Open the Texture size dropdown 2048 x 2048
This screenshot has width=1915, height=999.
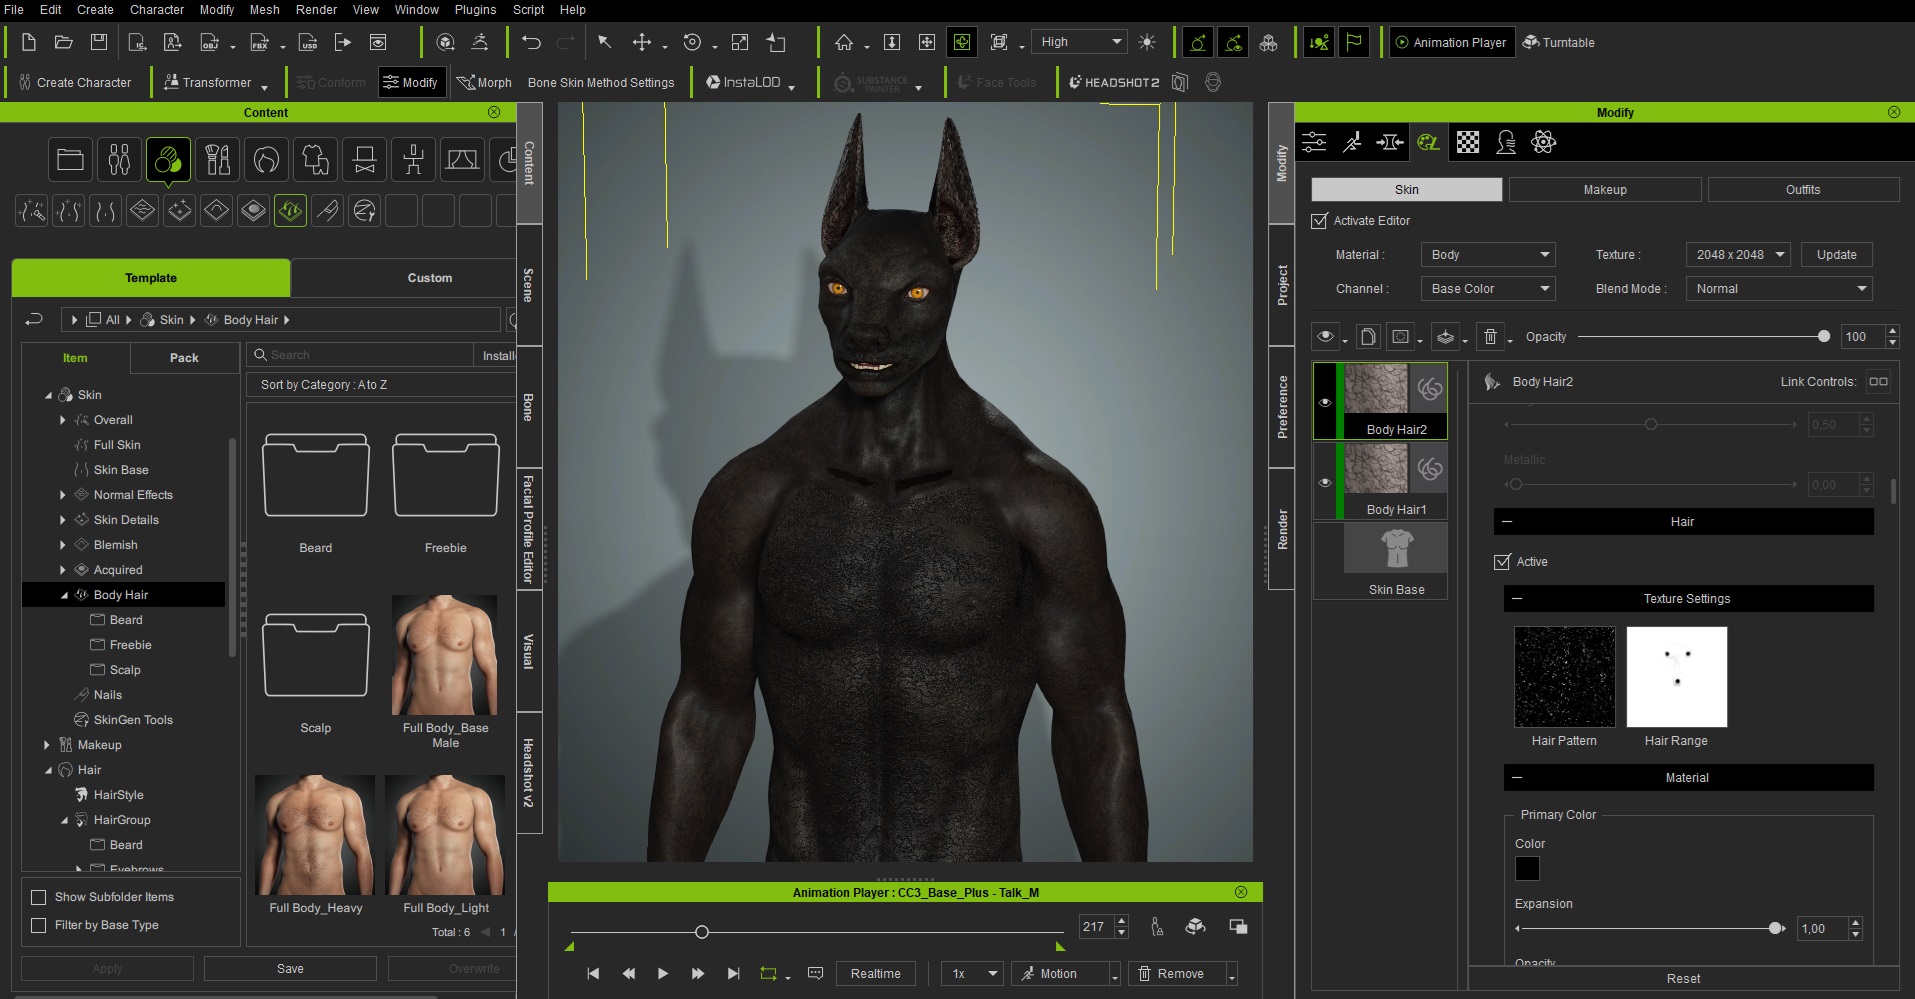tap(1738, 255)
